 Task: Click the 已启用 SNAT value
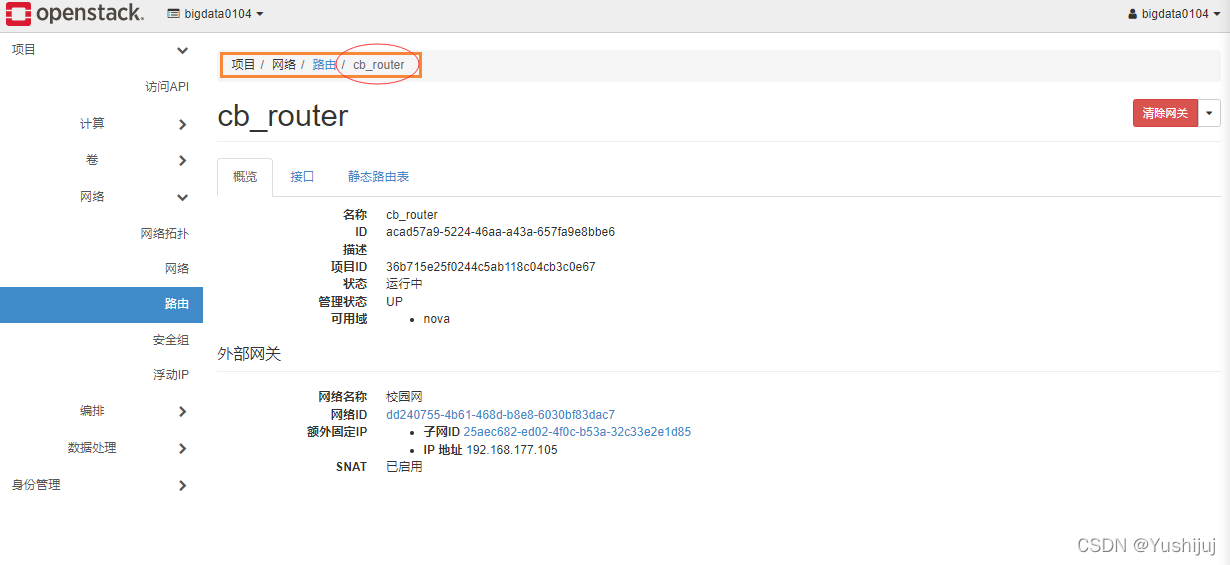tap(404, 467)
